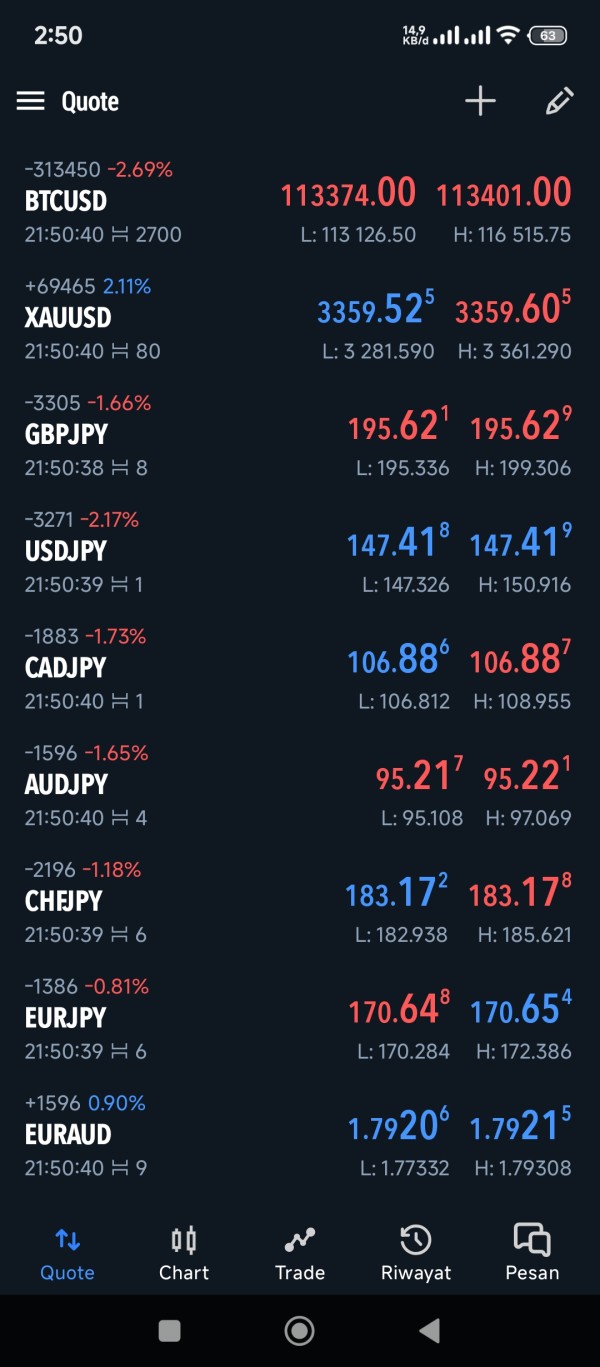The image size is (600, 1367).
Task: Tap the GBPJPY symbol name
Action: (x=66, y=435)
